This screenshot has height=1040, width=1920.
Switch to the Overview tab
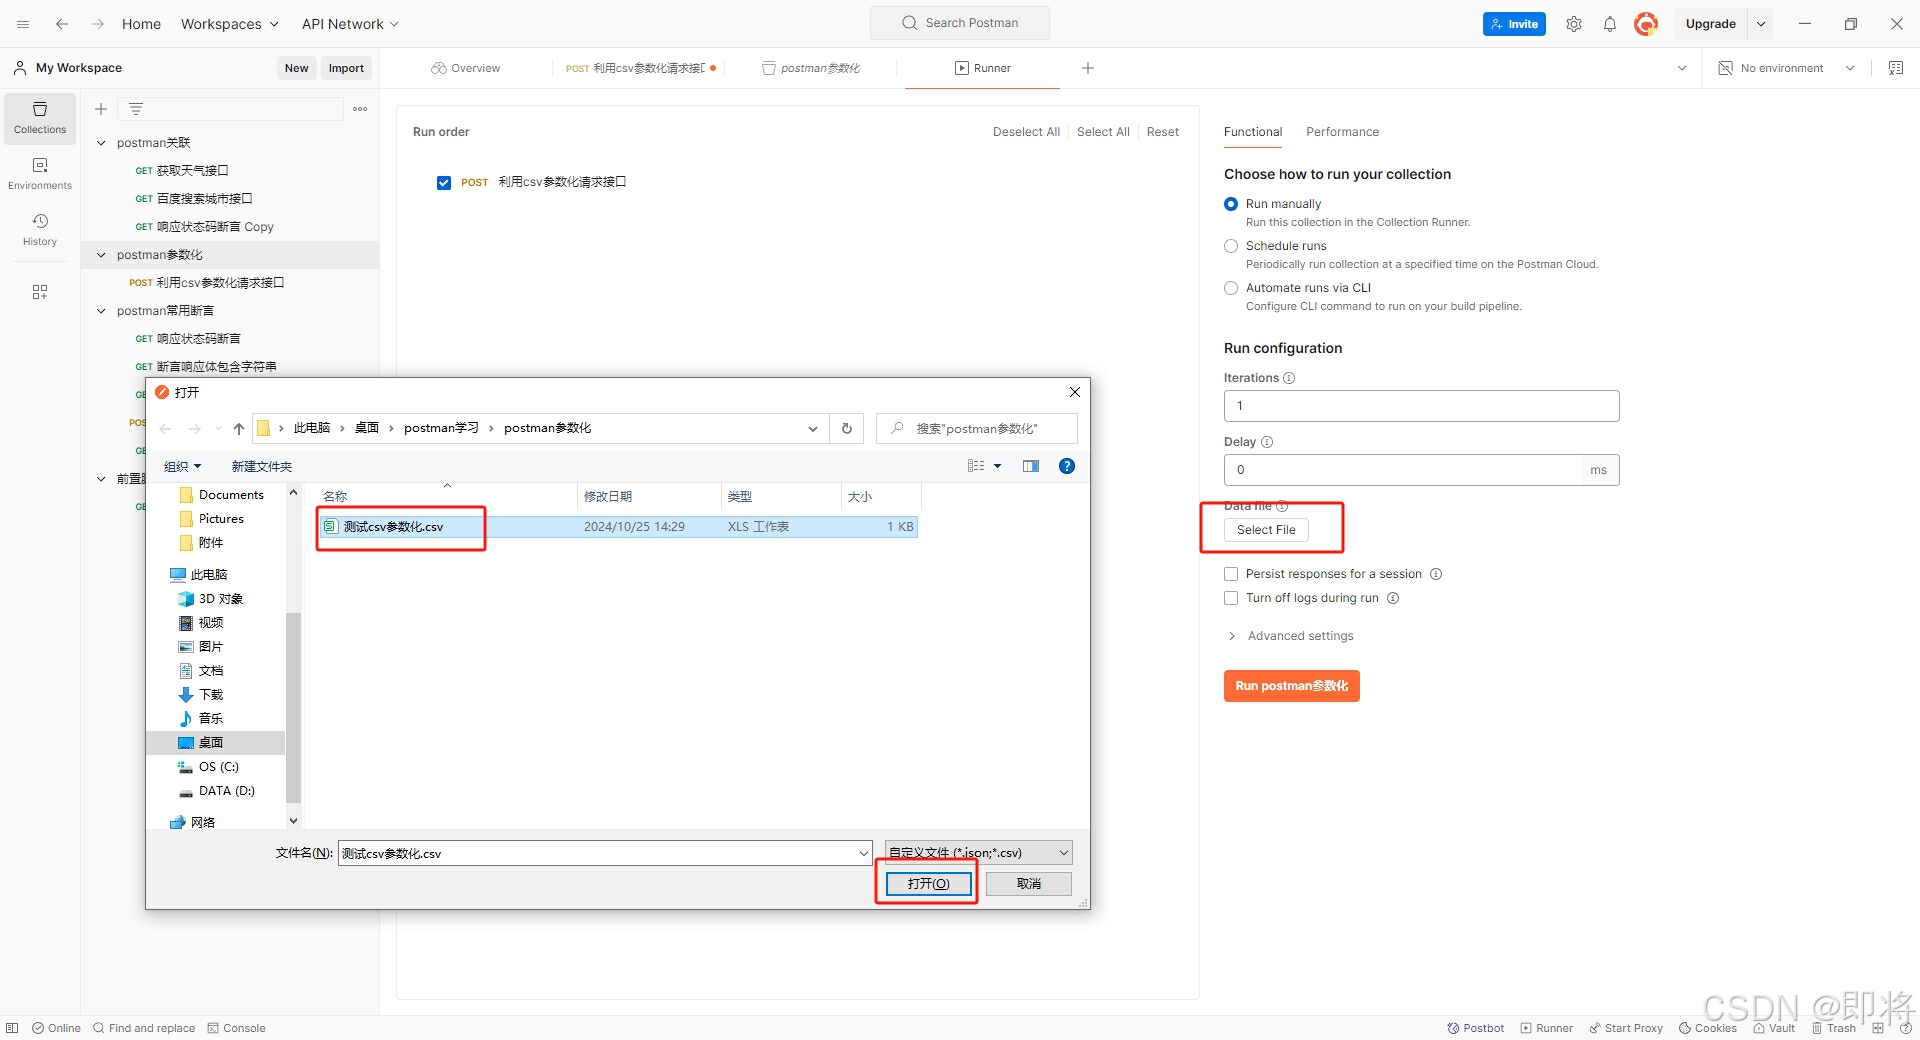tap(466, 68)
